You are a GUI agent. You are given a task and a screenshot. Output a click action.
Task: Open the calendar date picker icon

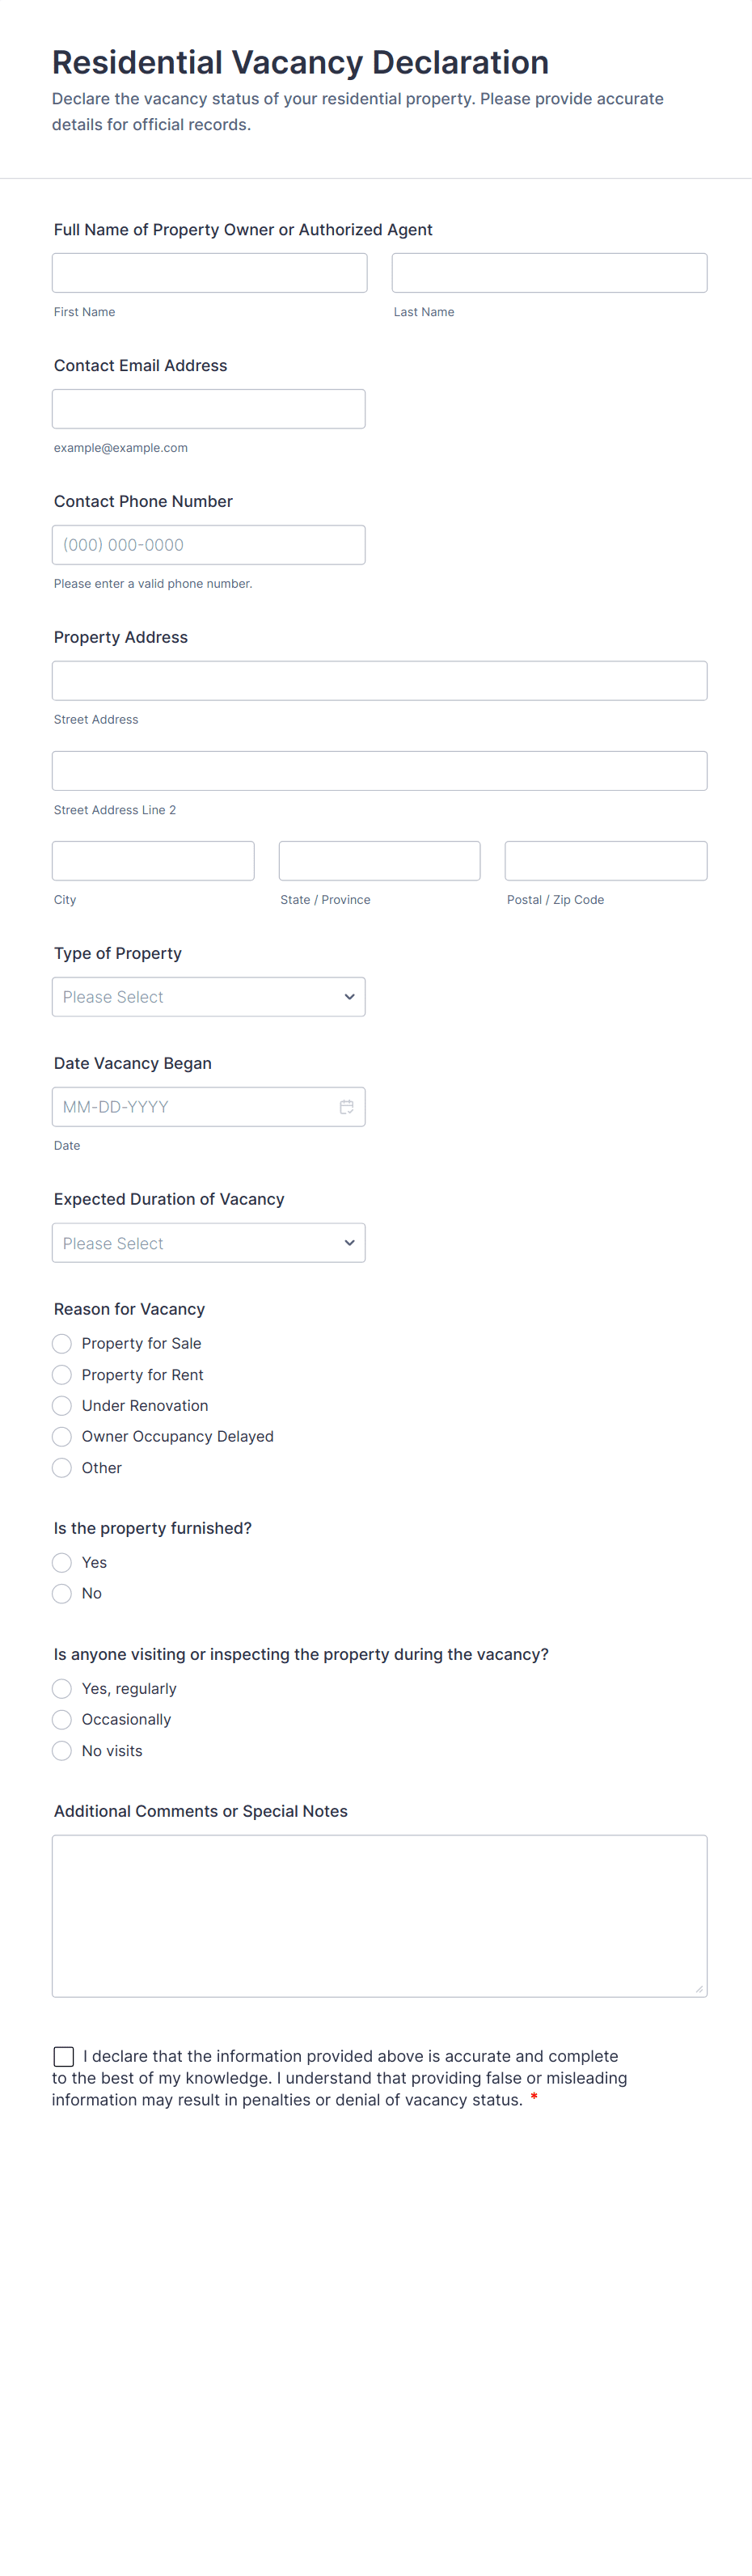[346, 1107]
